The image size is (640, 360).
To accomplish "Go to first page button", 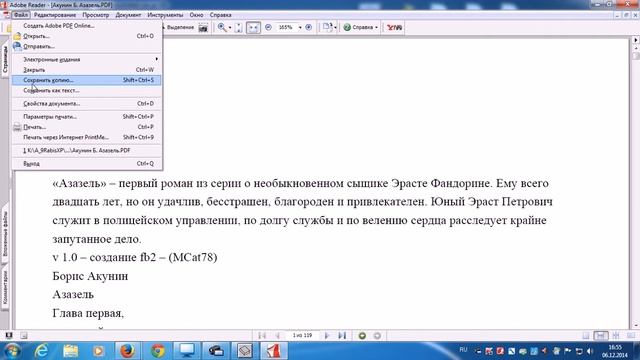I will coord(262,336).
